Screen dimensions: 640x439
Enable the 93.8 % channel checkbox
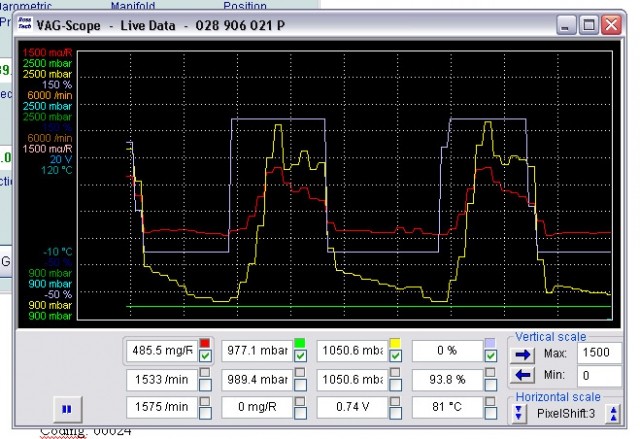491,385
